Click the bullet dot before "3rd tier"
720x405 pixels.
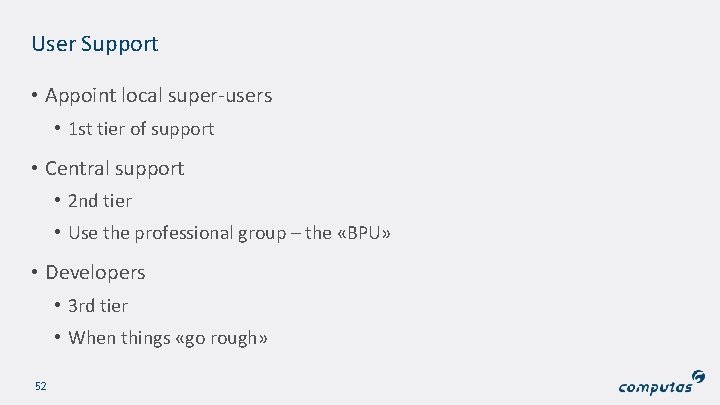click(58, 306)
